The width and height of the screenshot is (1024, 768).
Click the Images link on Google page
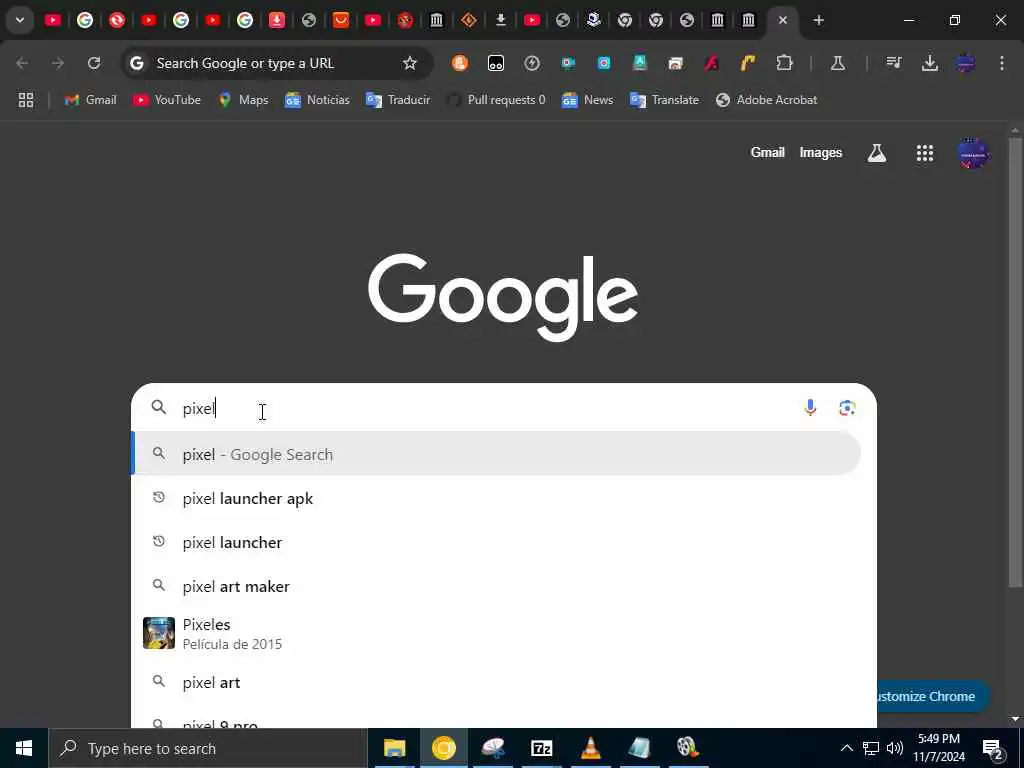820,153
